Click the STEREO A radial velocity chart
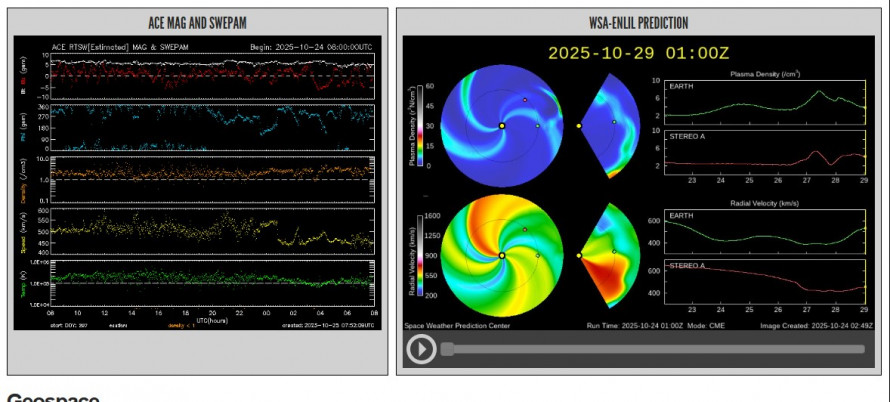Image resolution: width=890 pixels, height=402 pixels. [x=765, y=283]
